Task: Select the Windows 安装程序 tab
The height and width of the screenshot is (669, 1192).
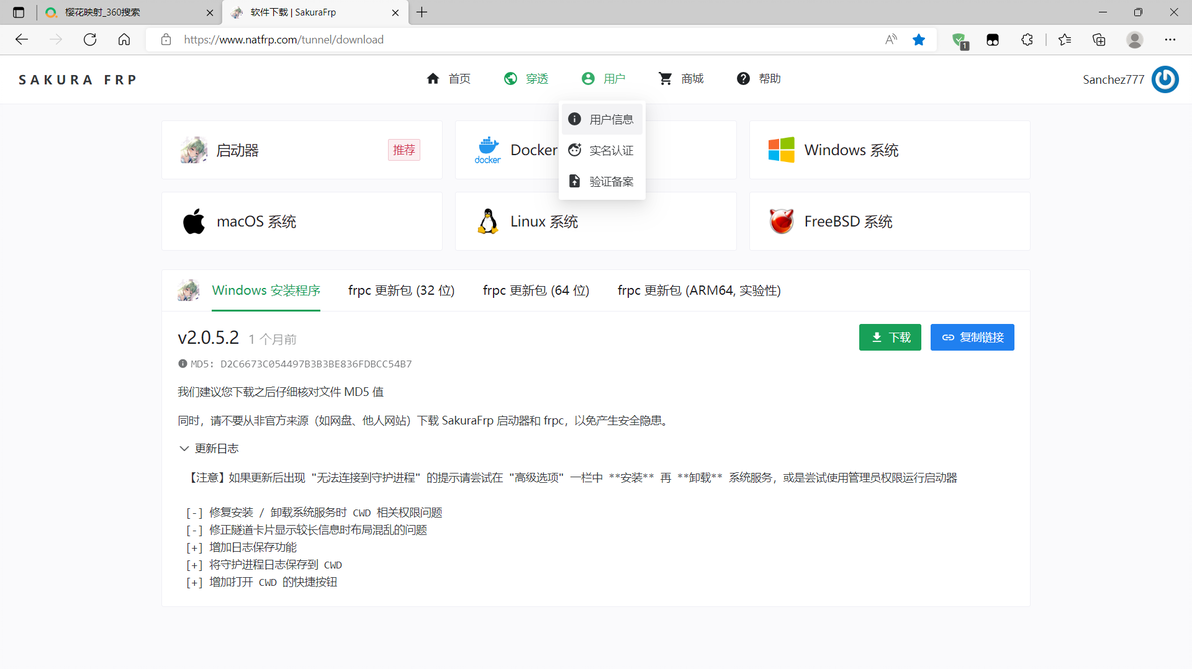Action: pyautogui.click(x=265, y=290)
